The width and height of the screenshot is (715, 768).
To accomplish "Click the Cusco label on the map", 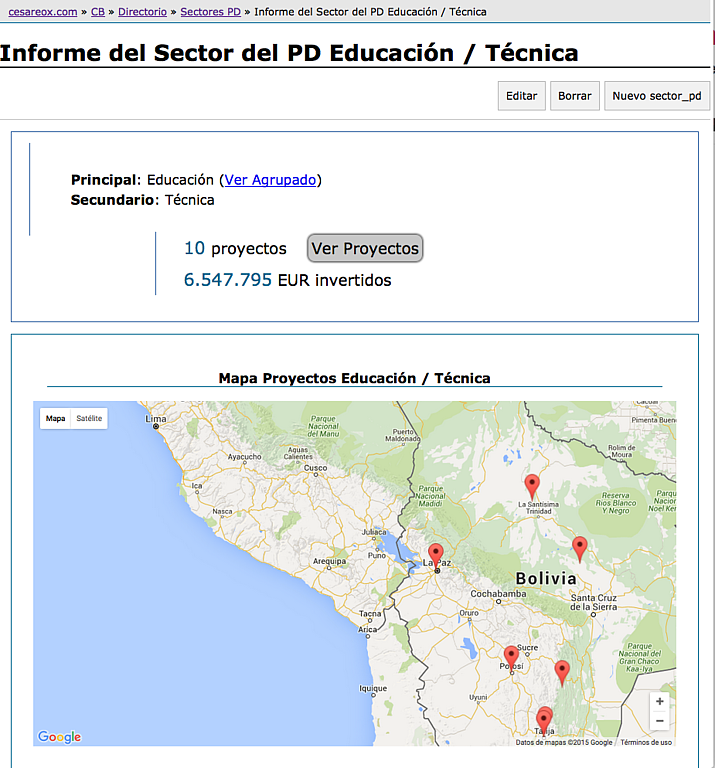I will point(315,468).
